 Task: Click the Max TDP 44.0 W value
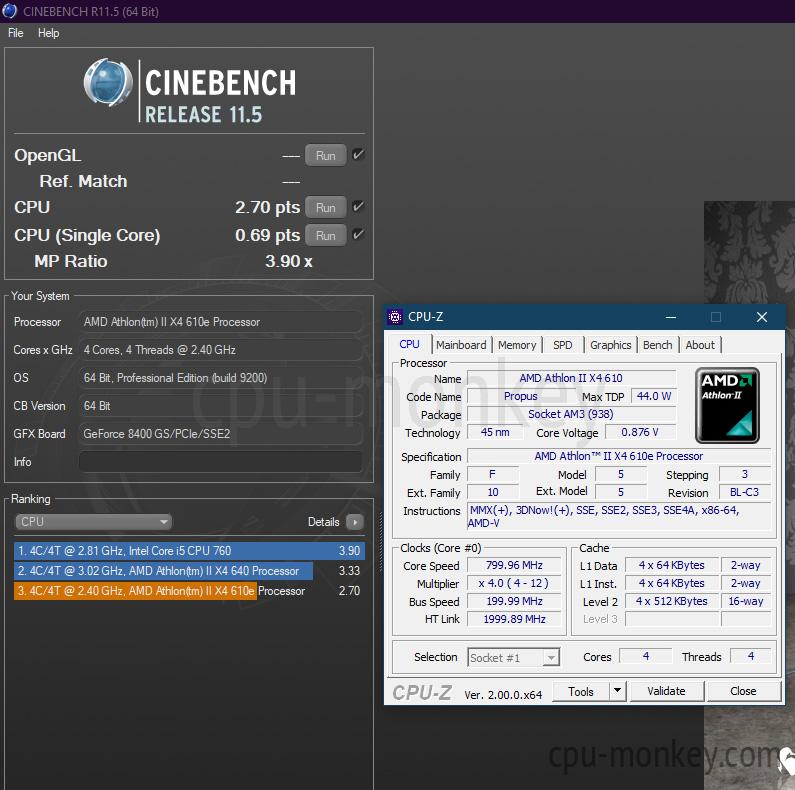coord(654,396)
